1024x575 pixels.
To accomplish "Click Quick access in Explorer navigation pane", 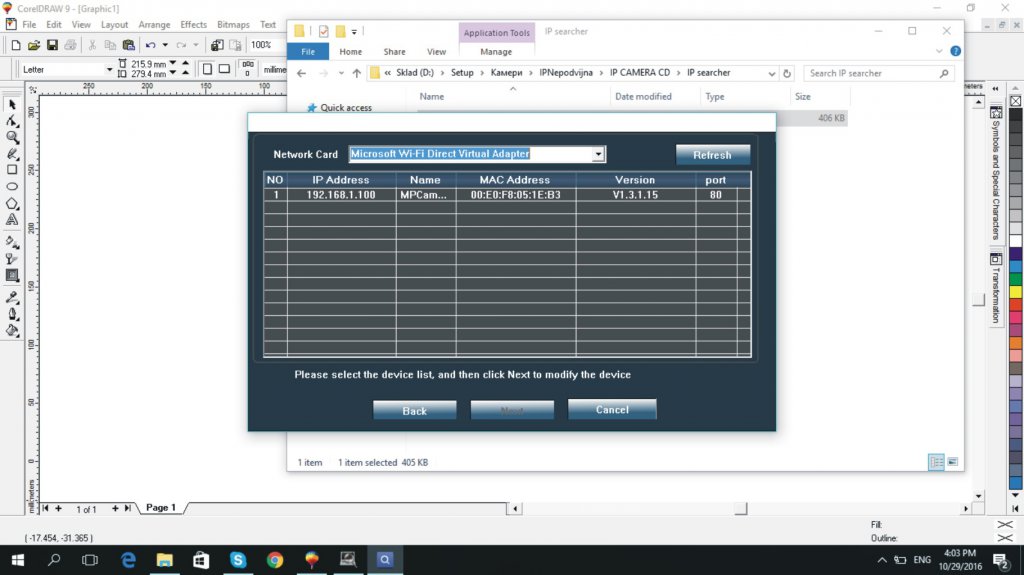I will [345, 108].
